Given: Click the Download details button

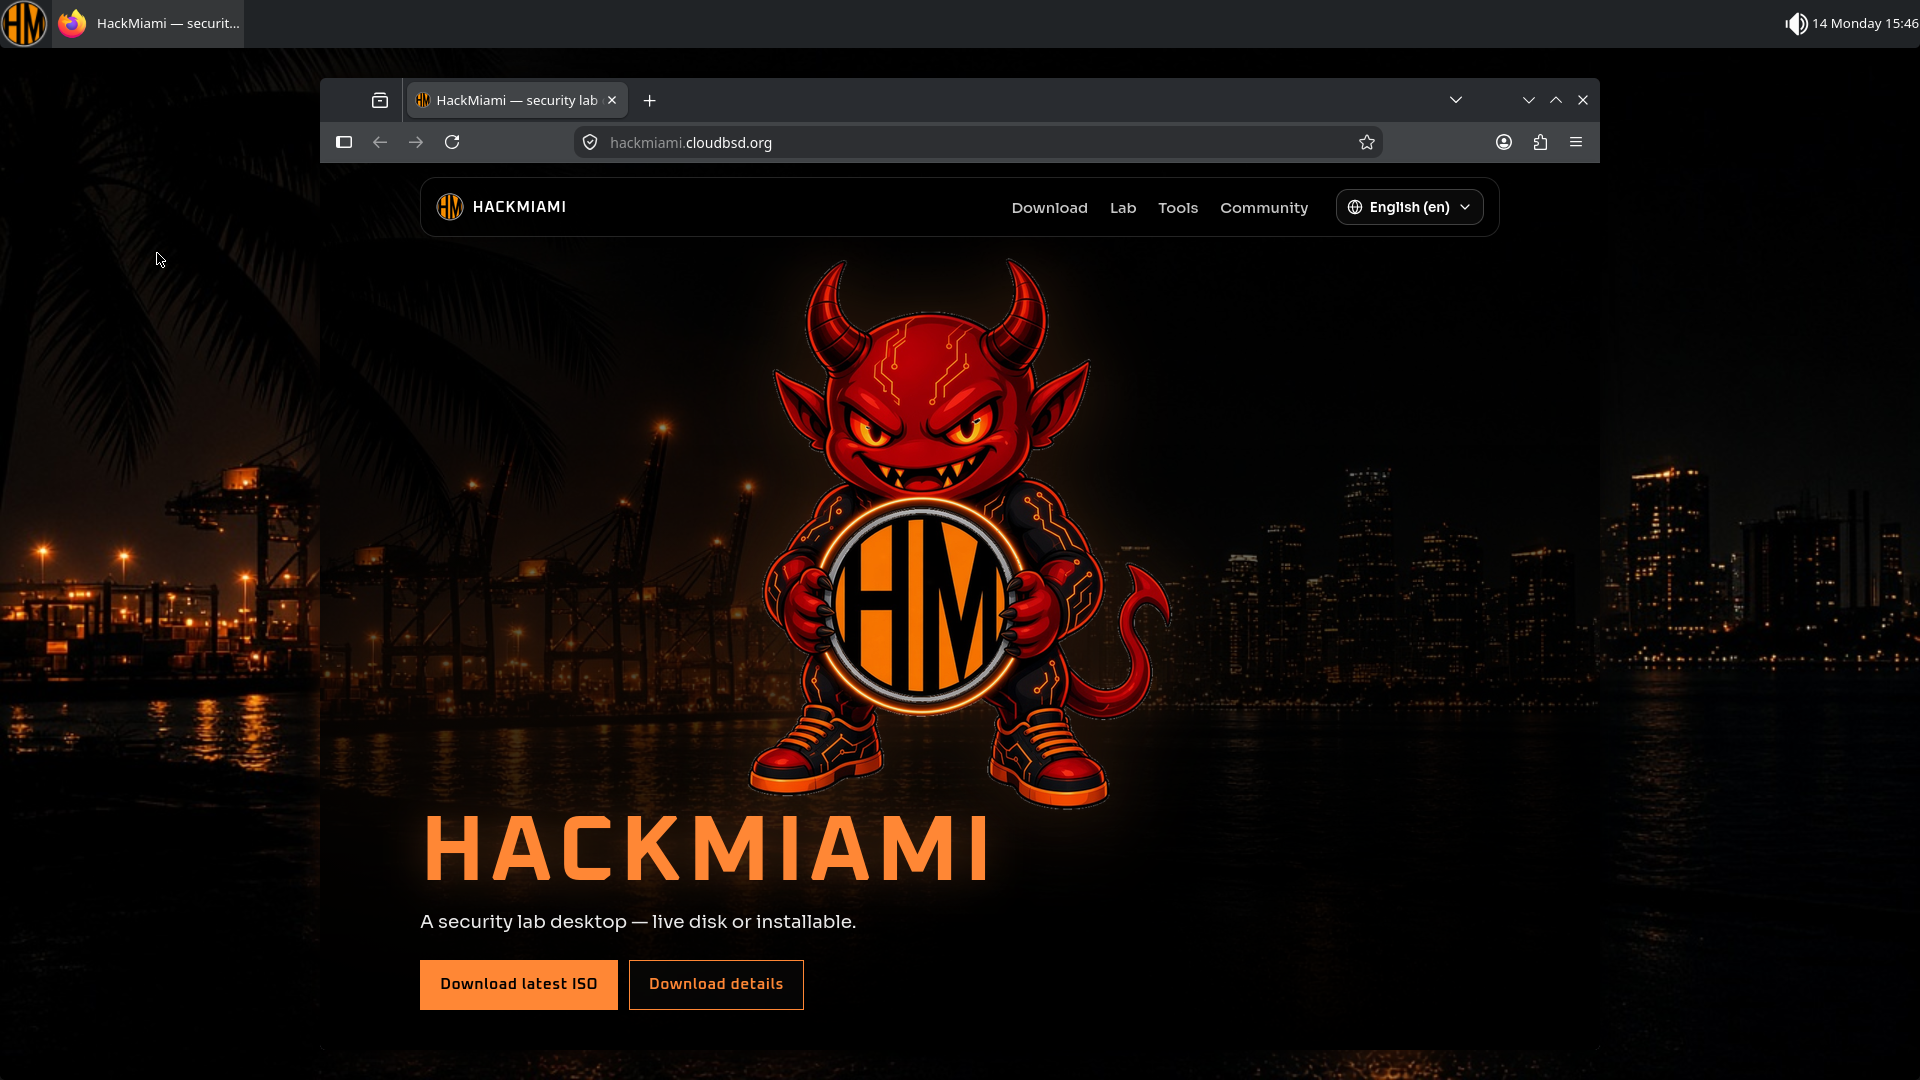Looking at the screenshot, I should click(x=716, y=985).
